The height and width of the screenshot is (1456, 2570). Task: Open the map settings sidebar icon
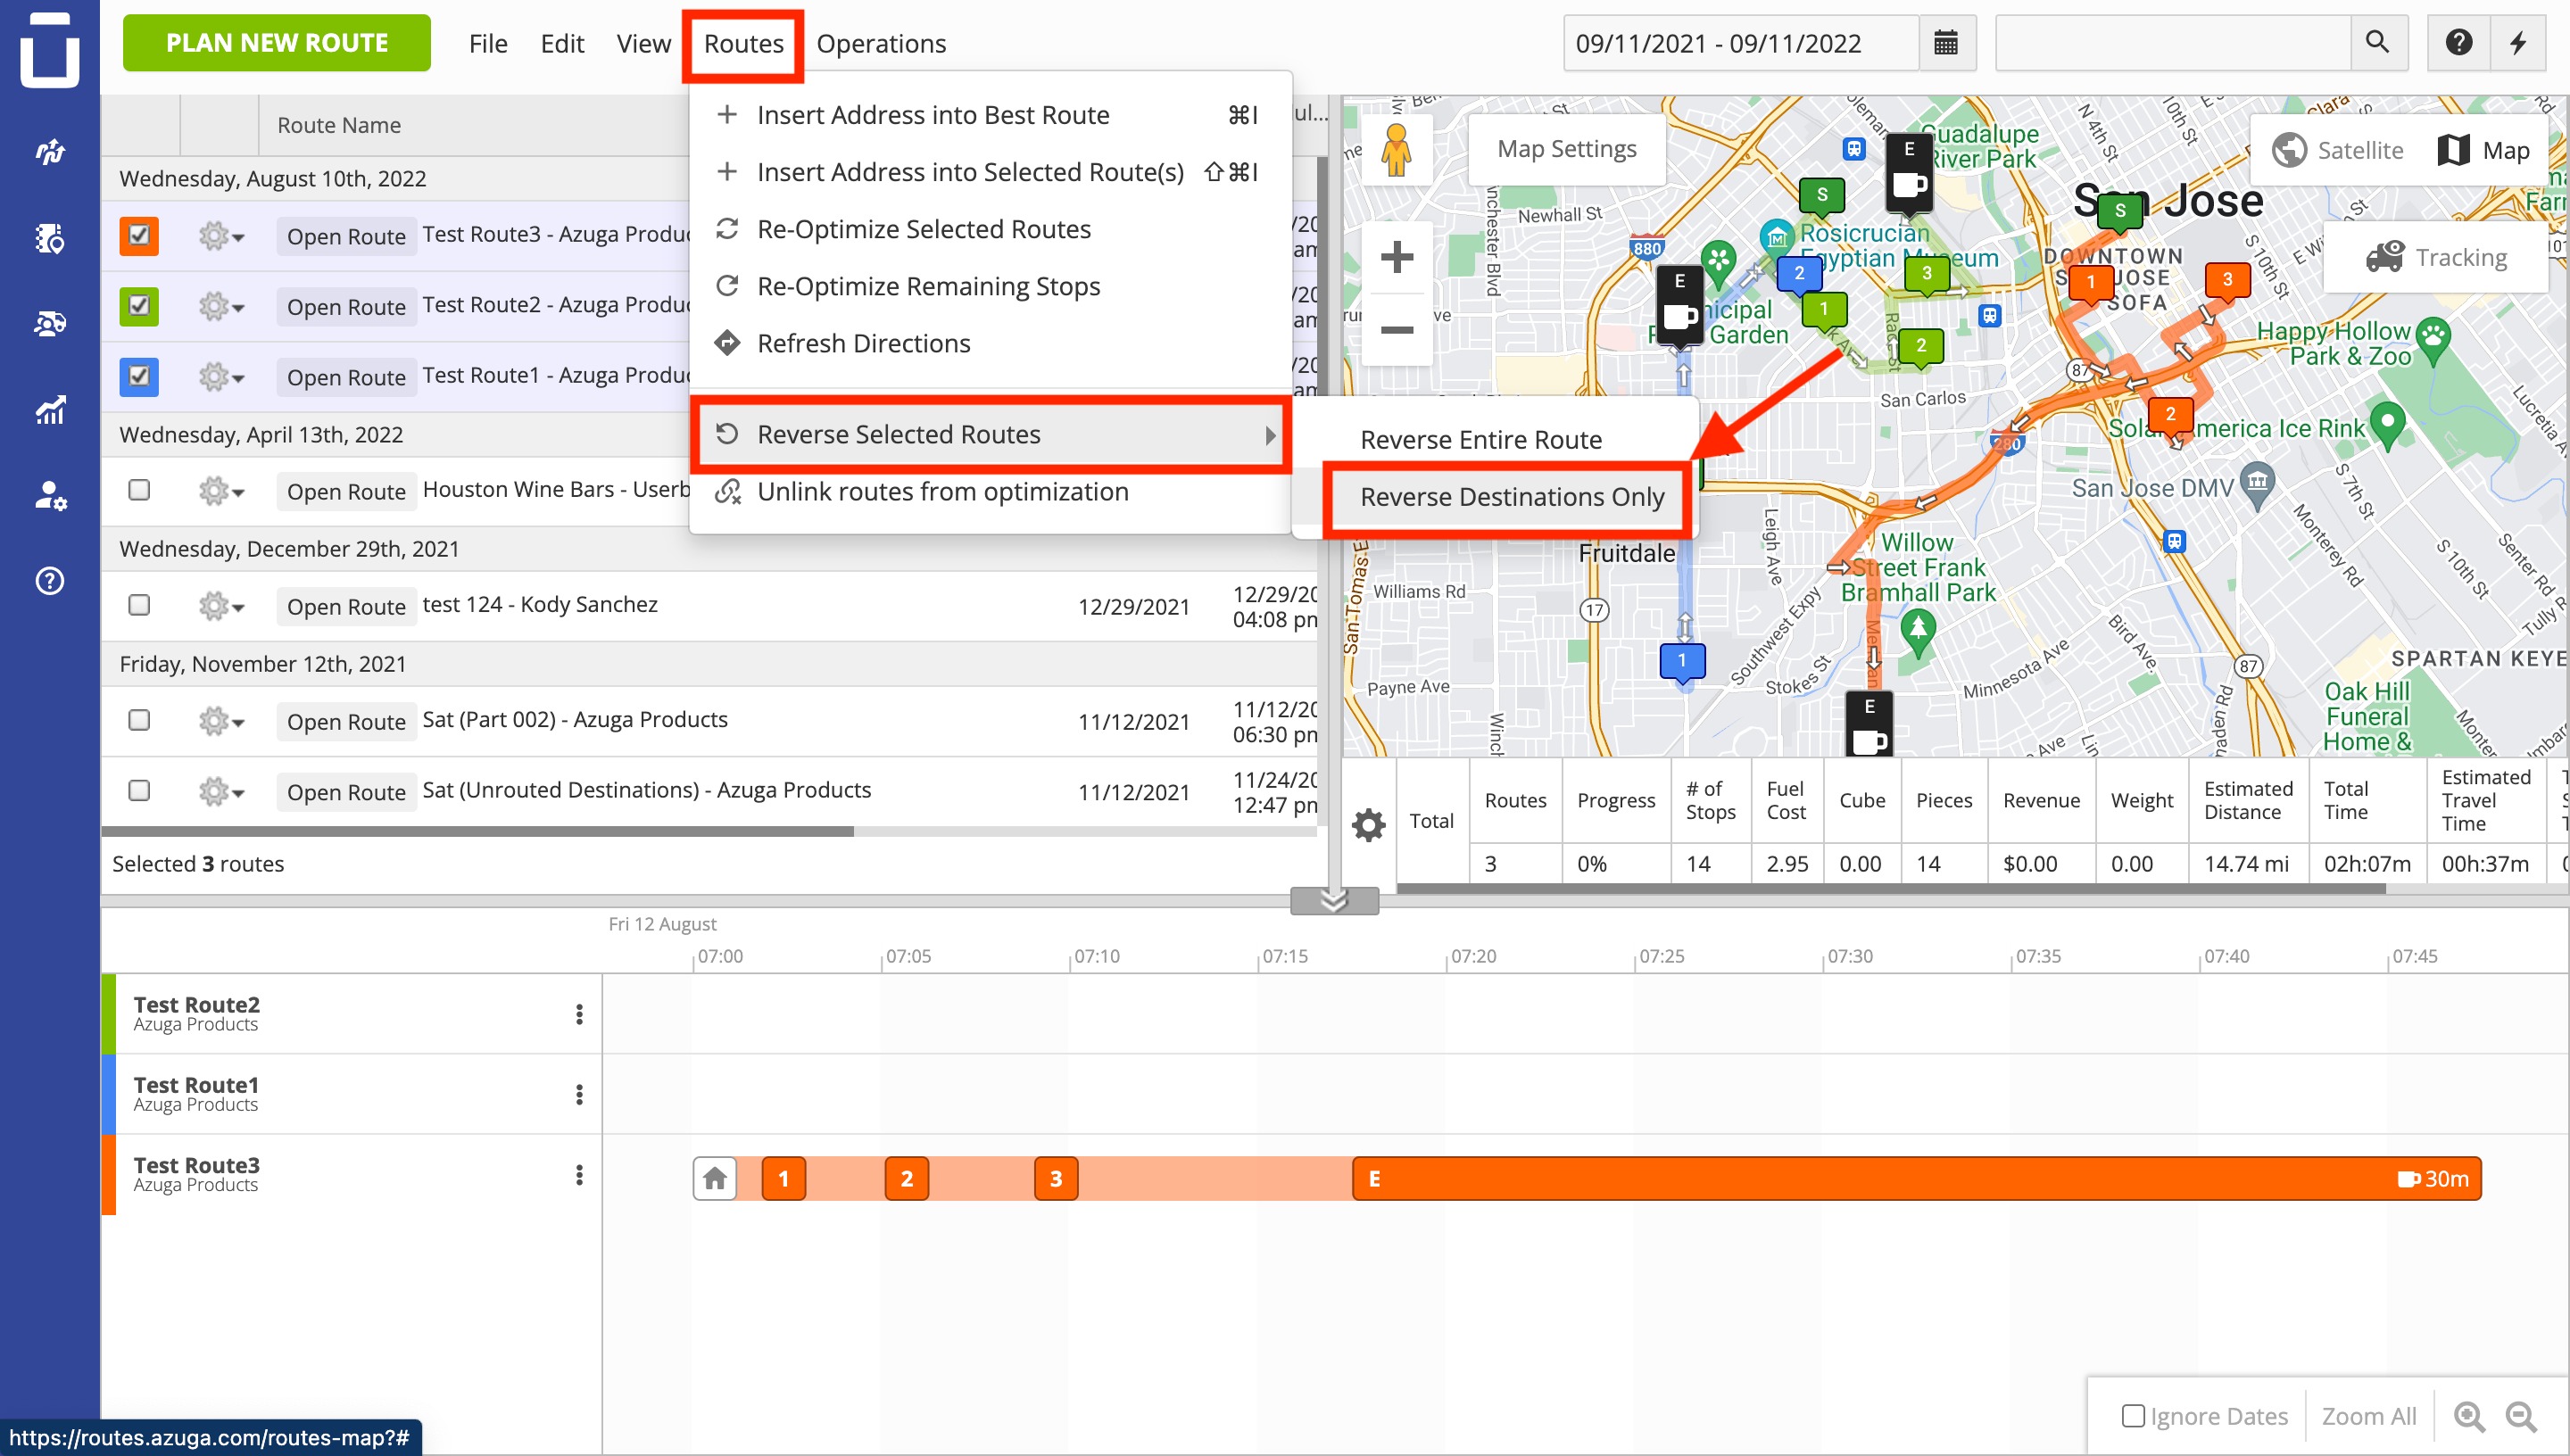[50, 238]
